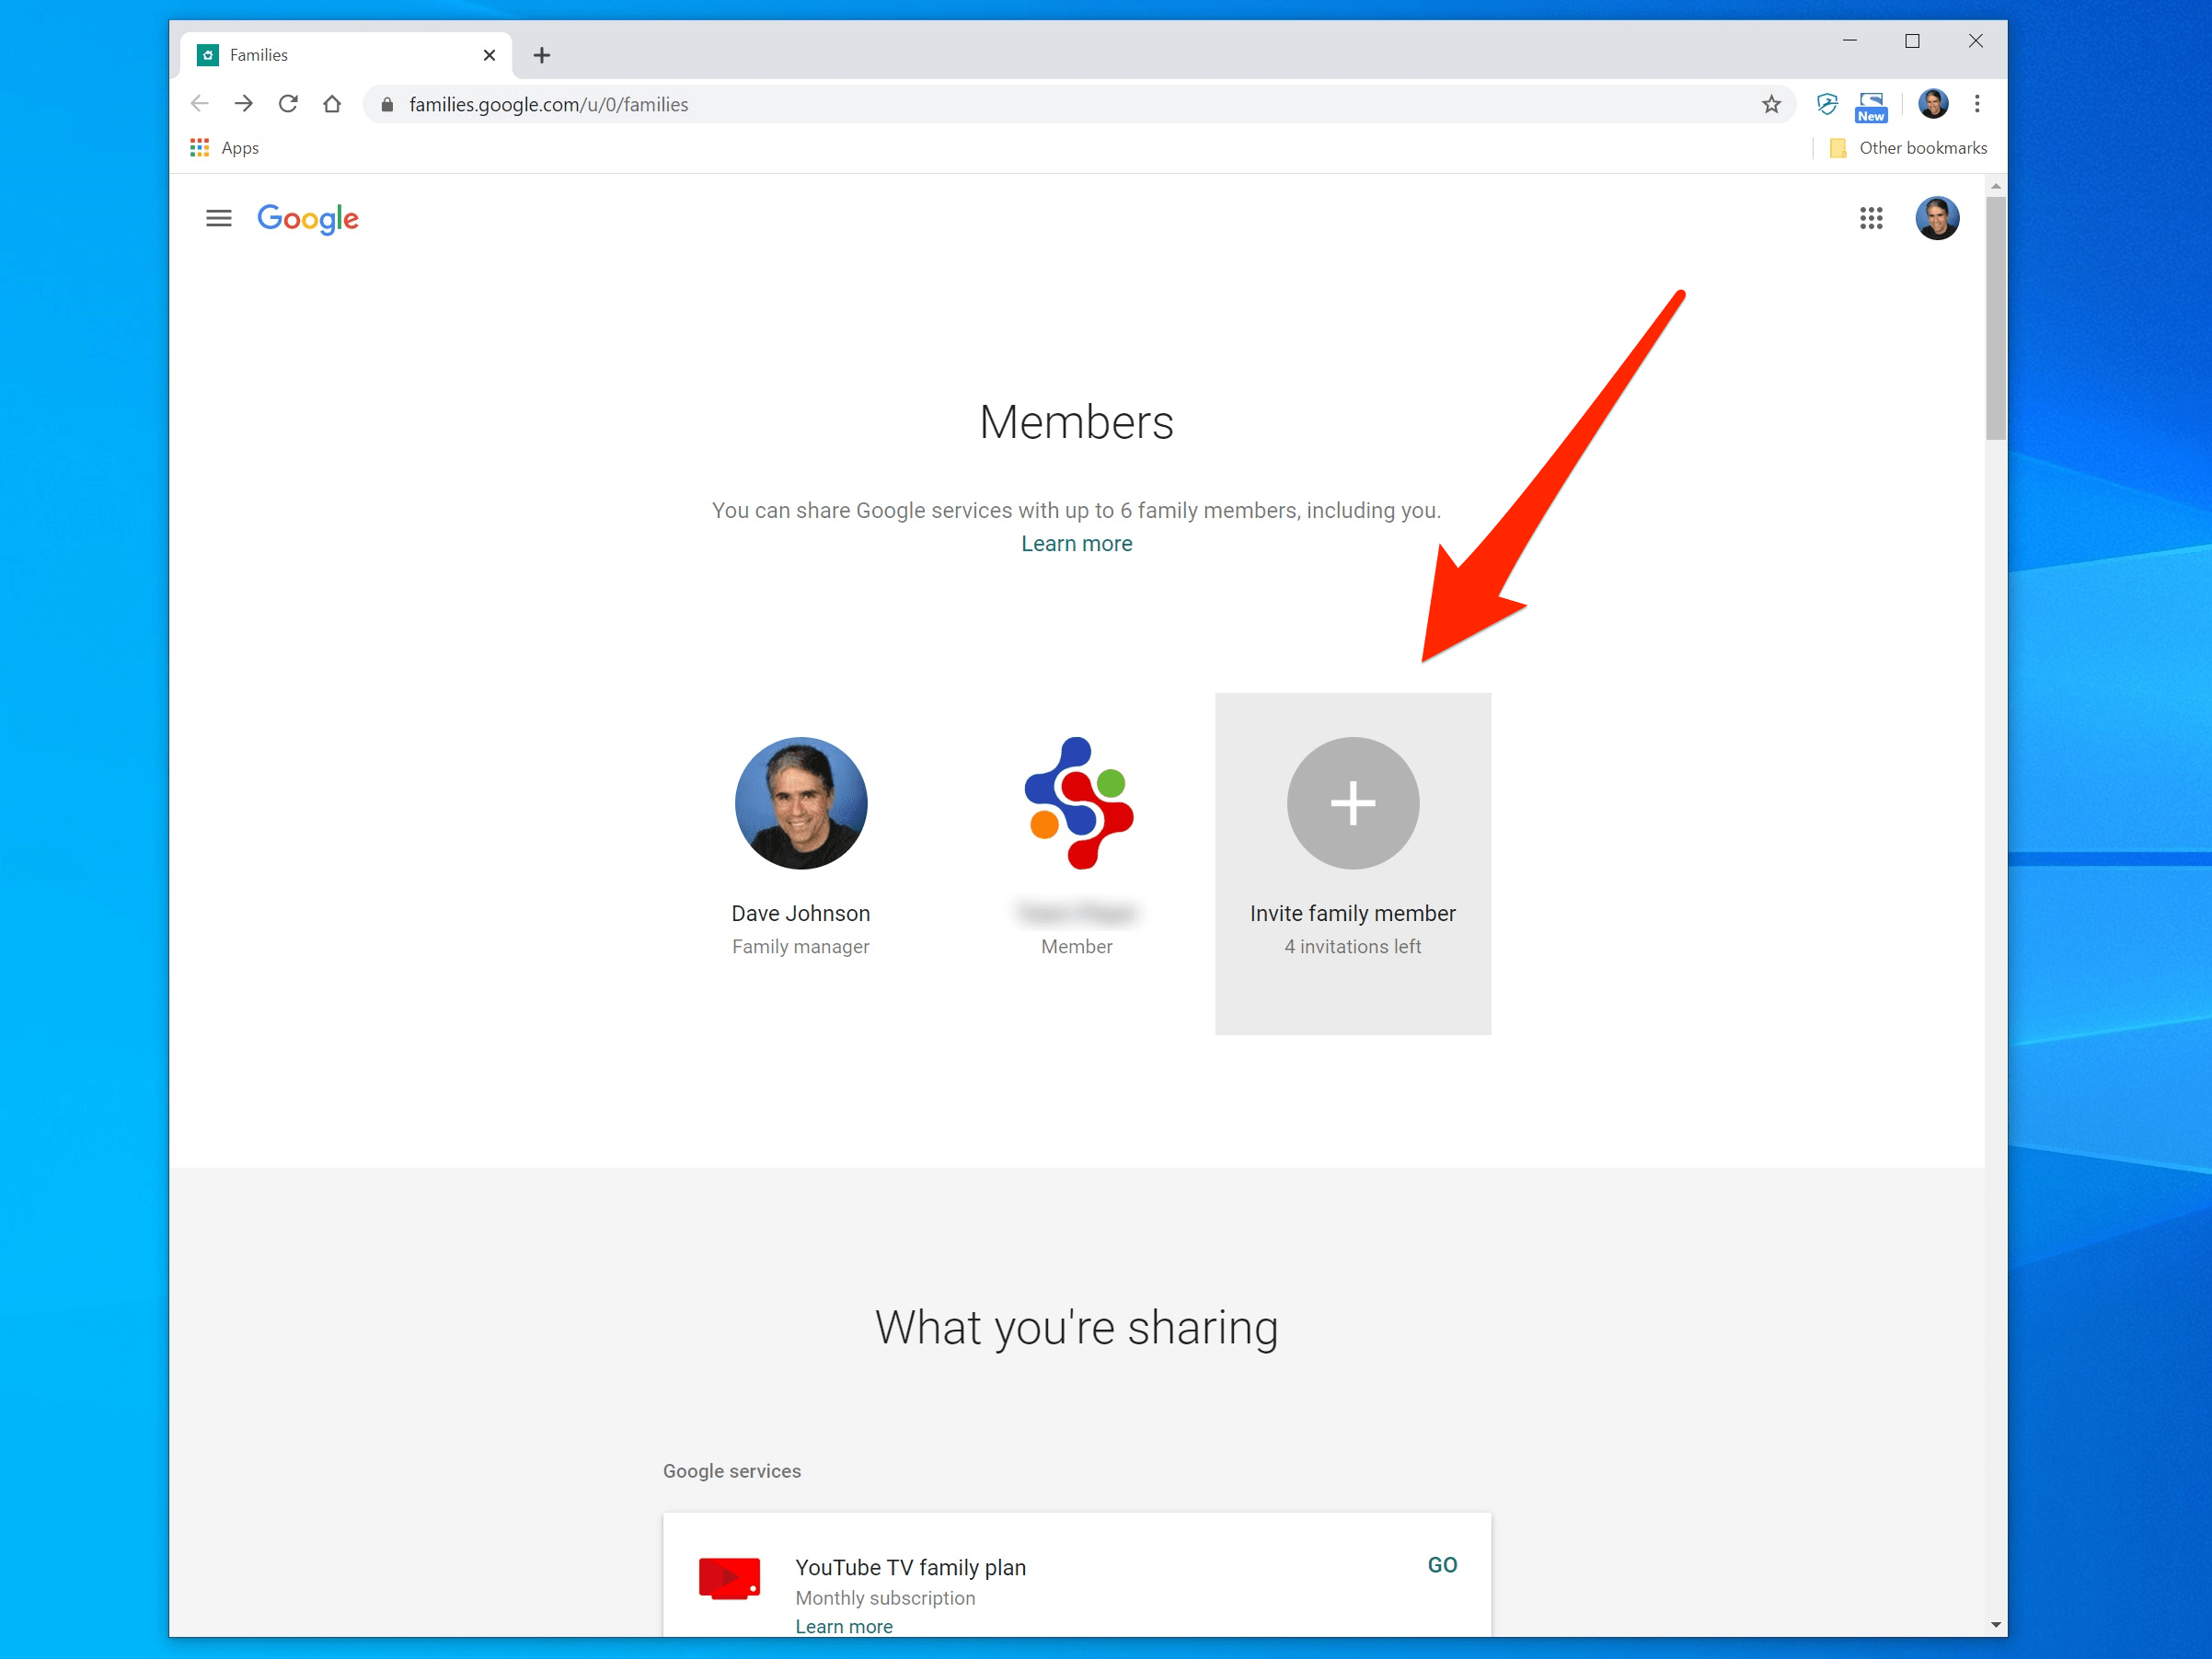The width and height of the screenshot is (2212, 1659).
Task: Click the vertical page scrollbar thumb
Action: [1995, 318]
